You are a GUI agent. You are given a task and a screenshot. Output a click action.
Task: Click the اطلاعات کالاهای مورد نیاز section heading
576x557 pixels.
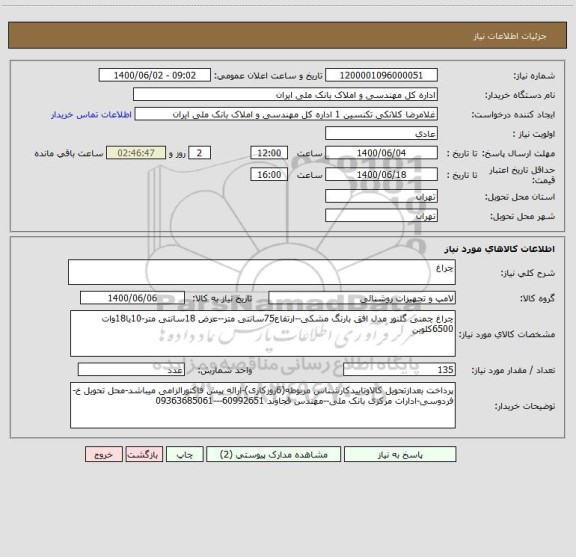point(500,249)
